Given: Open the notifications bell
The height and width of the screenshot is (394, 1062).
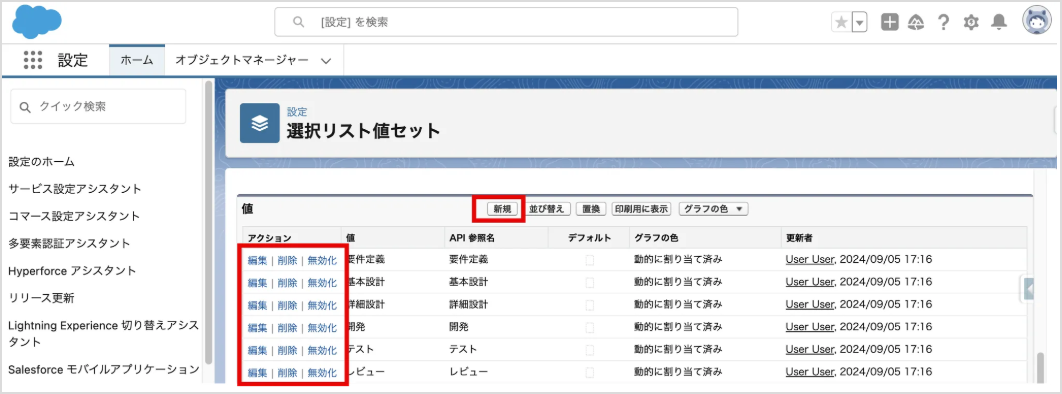Looking at the screenshot, I should click(999, 22).
